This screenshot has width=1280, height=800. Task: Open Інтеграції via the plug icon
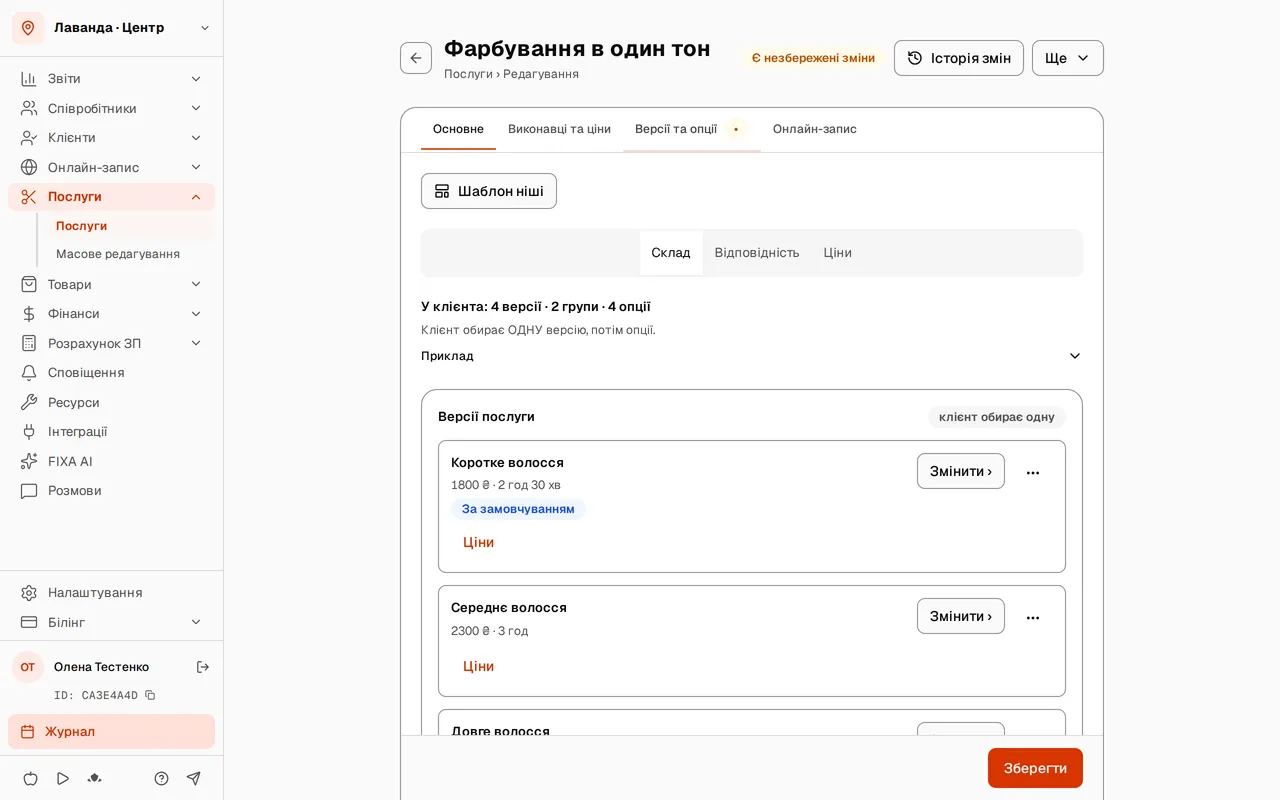(29, 432)
